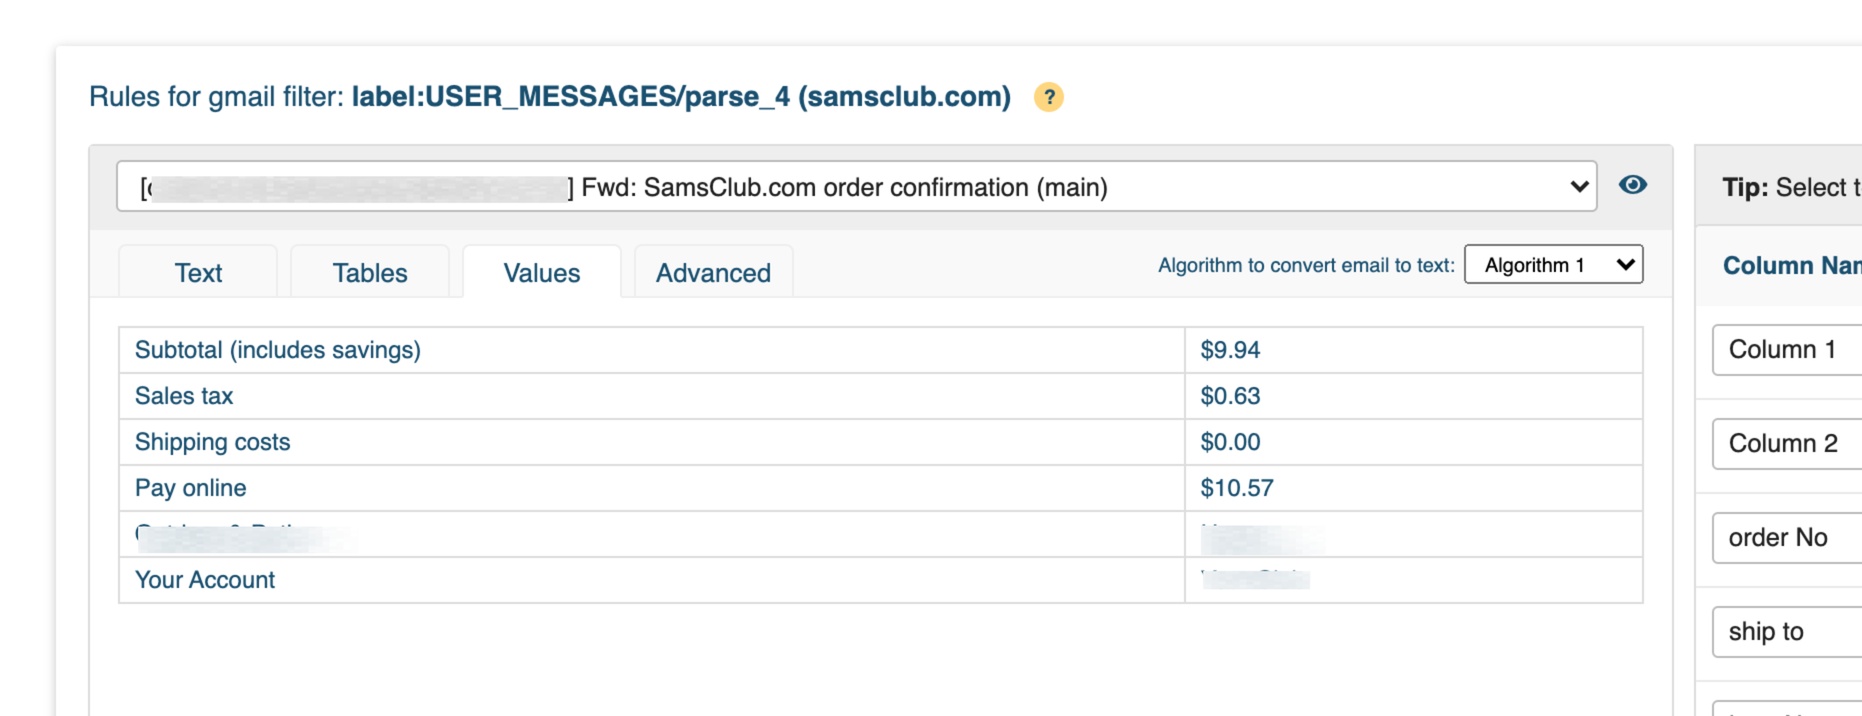Toggle the eye preview icon
The width and height of the screenshot is (1862, 716).
[1633, 185]
